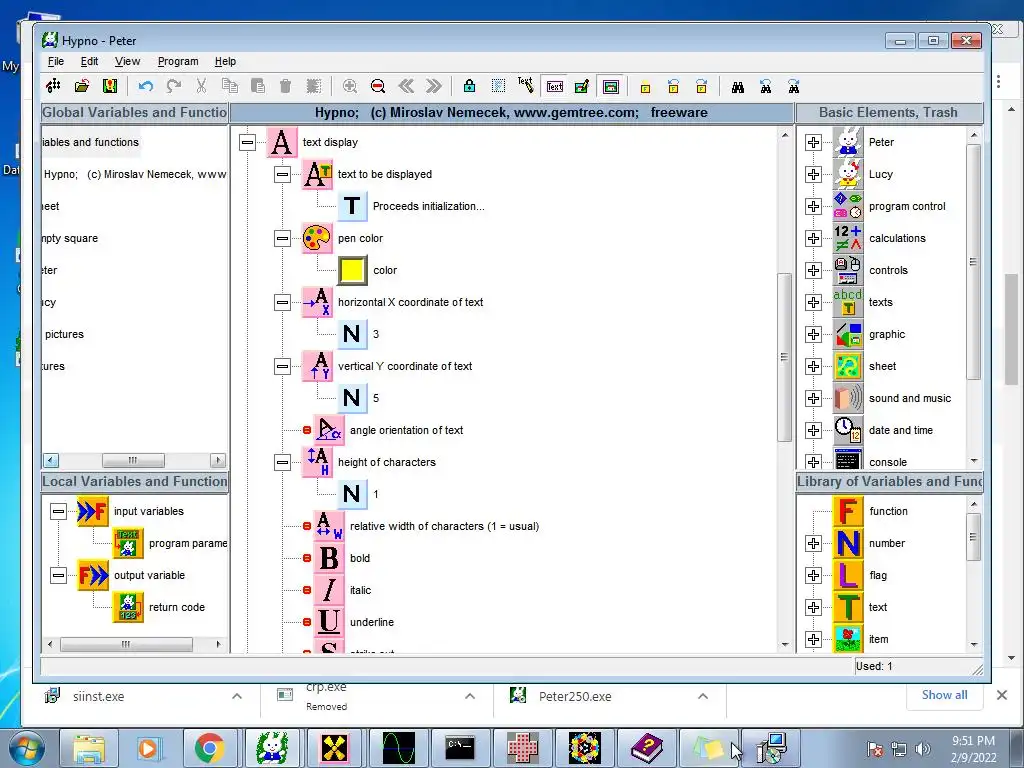
Task: Toggle red marker beside underline item
Action: pyautogui.click(x=307, y=622)
